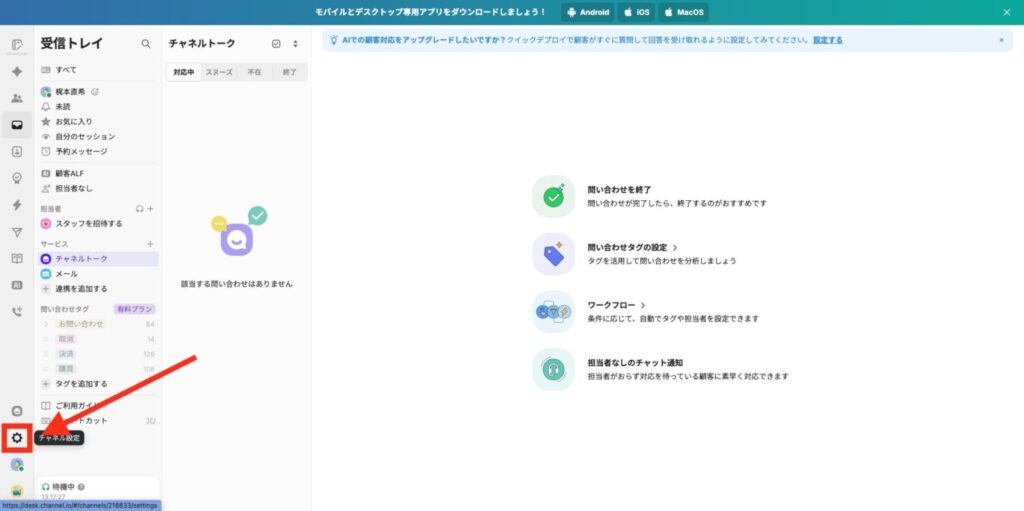Click the phone call icon in left rail
1024x511 pixels.
17,311
